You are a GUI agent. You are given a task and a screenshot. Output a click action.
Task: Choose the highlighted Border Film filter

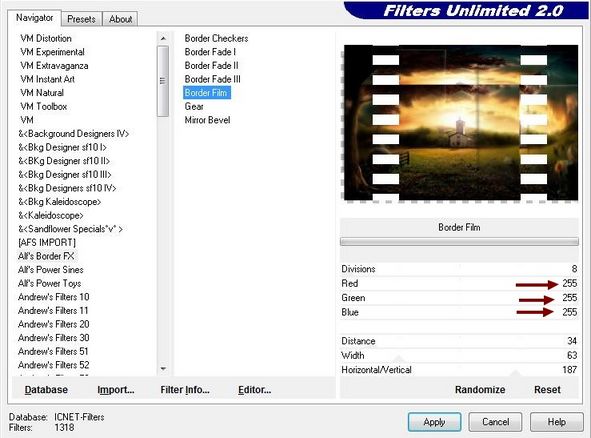[x=207, y=93]
